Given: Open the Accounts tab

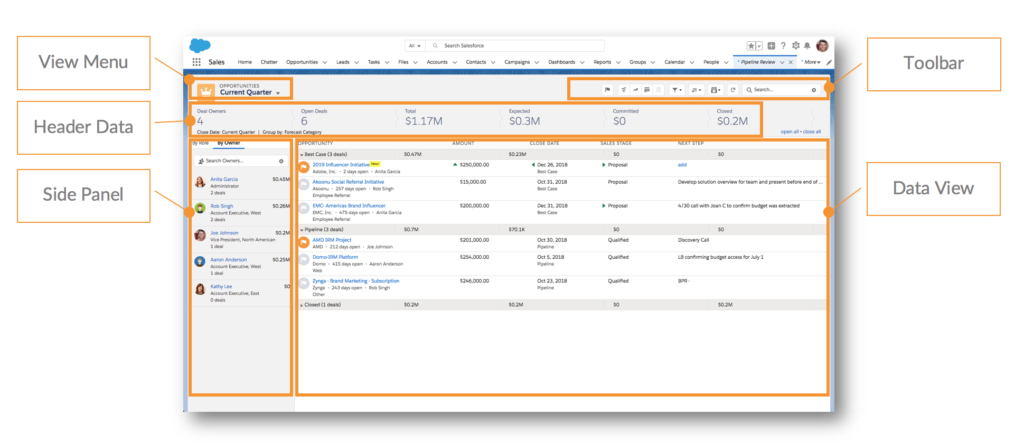Looking at the screenshot, I should pyautogui.click(x=437, y=62).
